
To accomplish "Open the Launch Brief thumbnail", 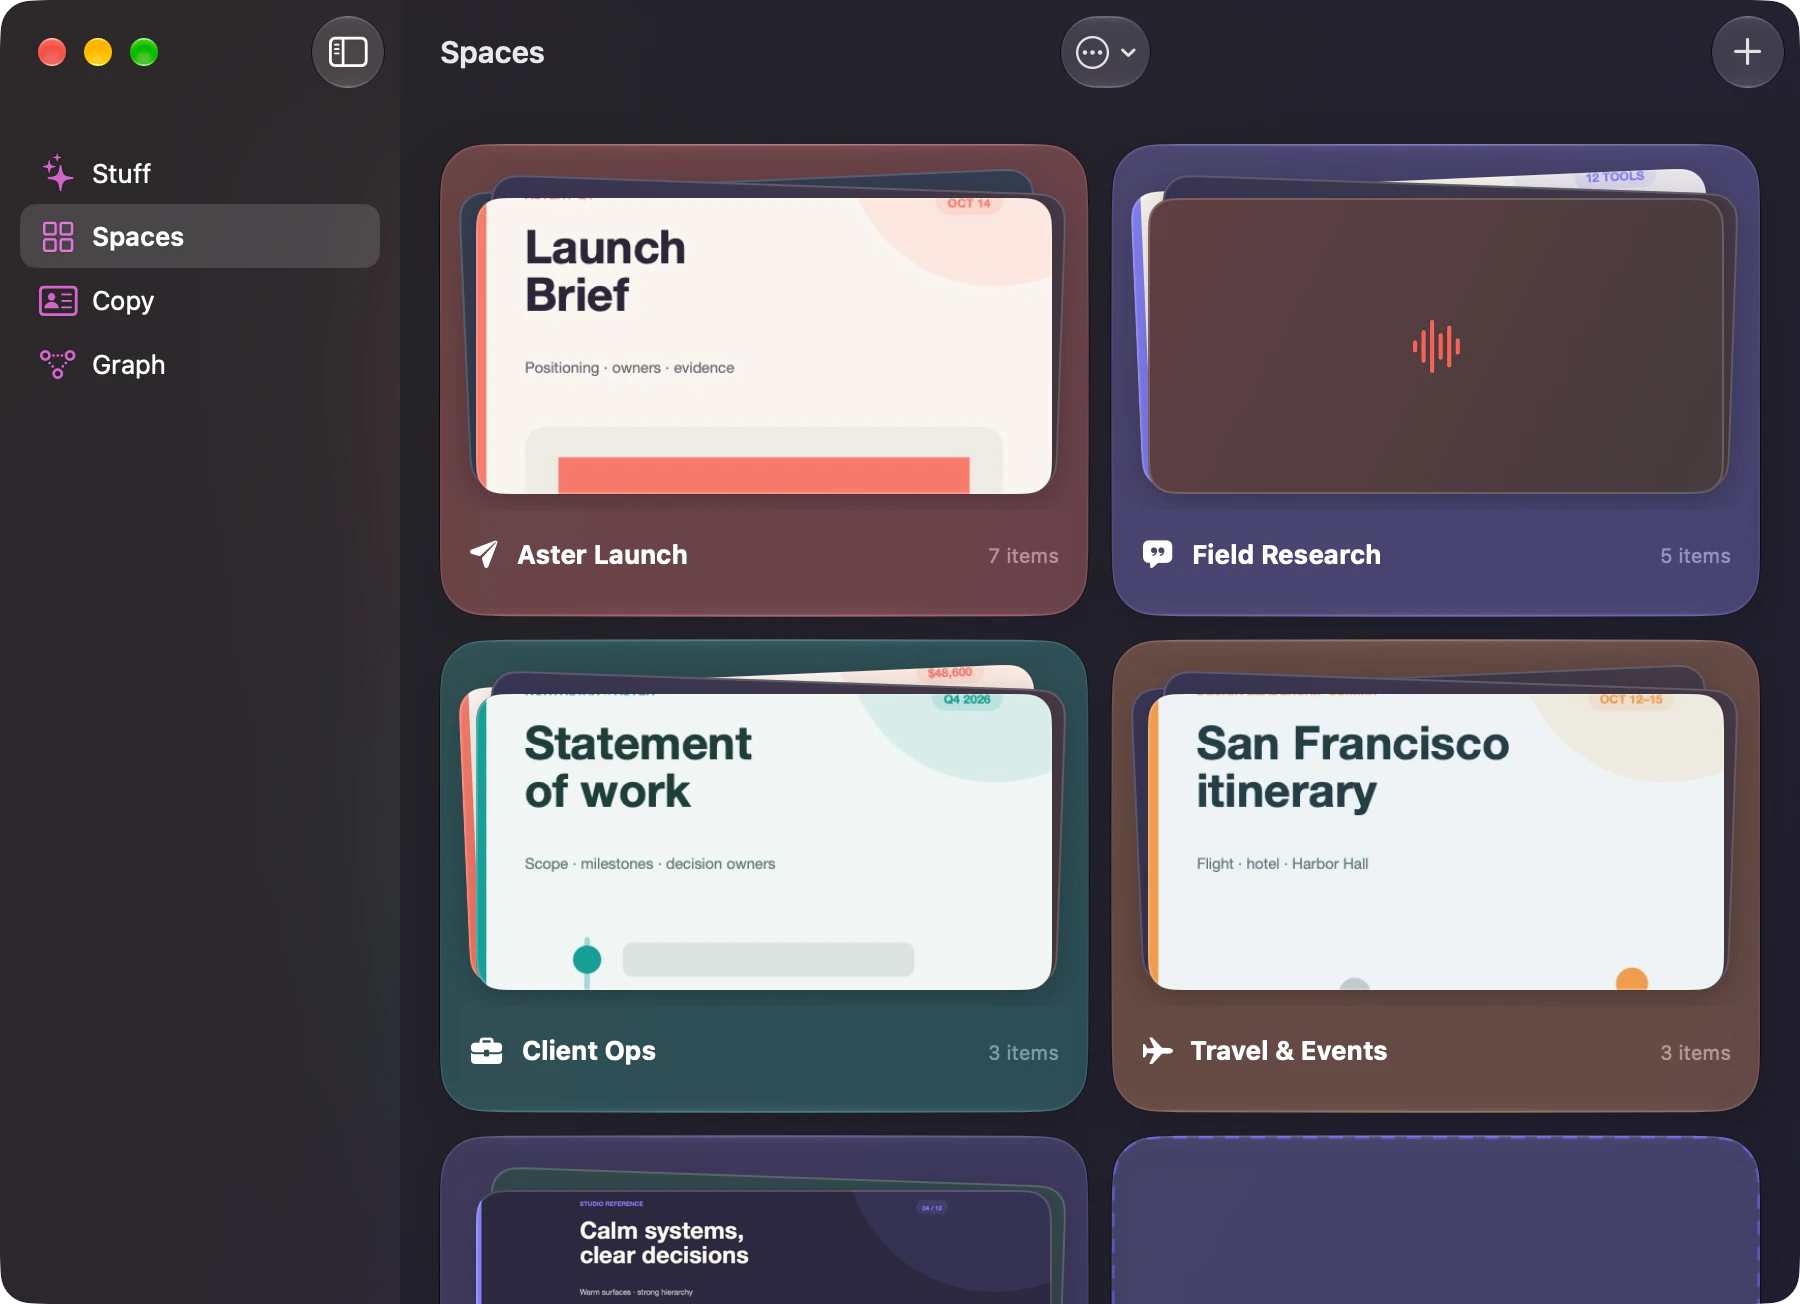I will 764,345.
